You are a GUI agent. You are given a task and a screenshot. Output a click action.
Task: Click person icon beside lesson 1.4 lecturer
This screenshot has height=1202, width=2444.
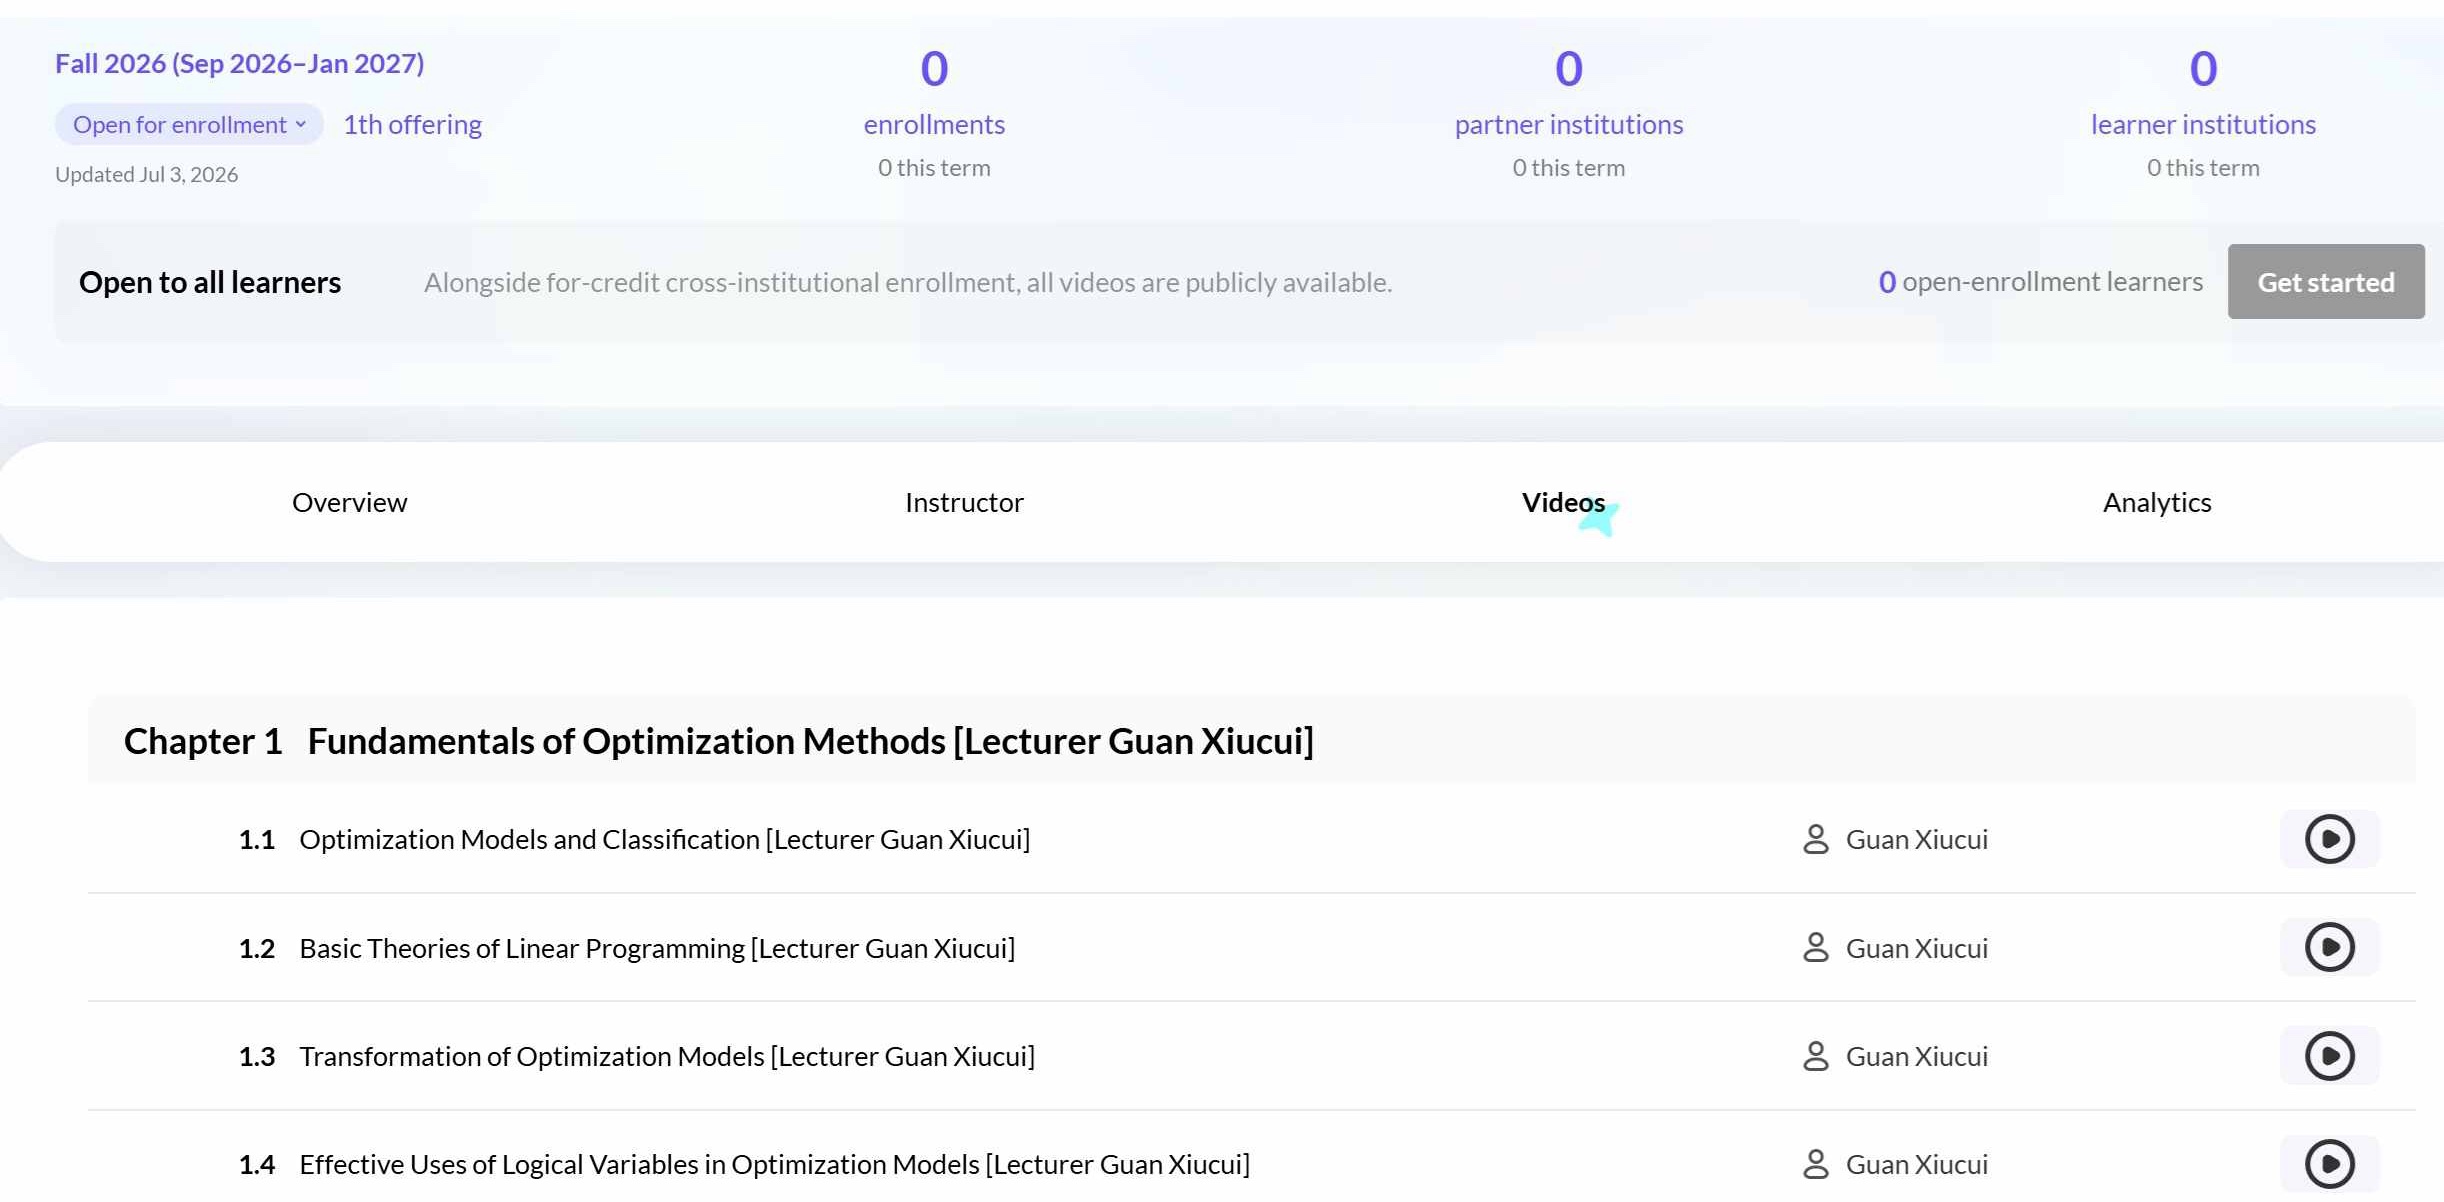click(1815, 1164)
